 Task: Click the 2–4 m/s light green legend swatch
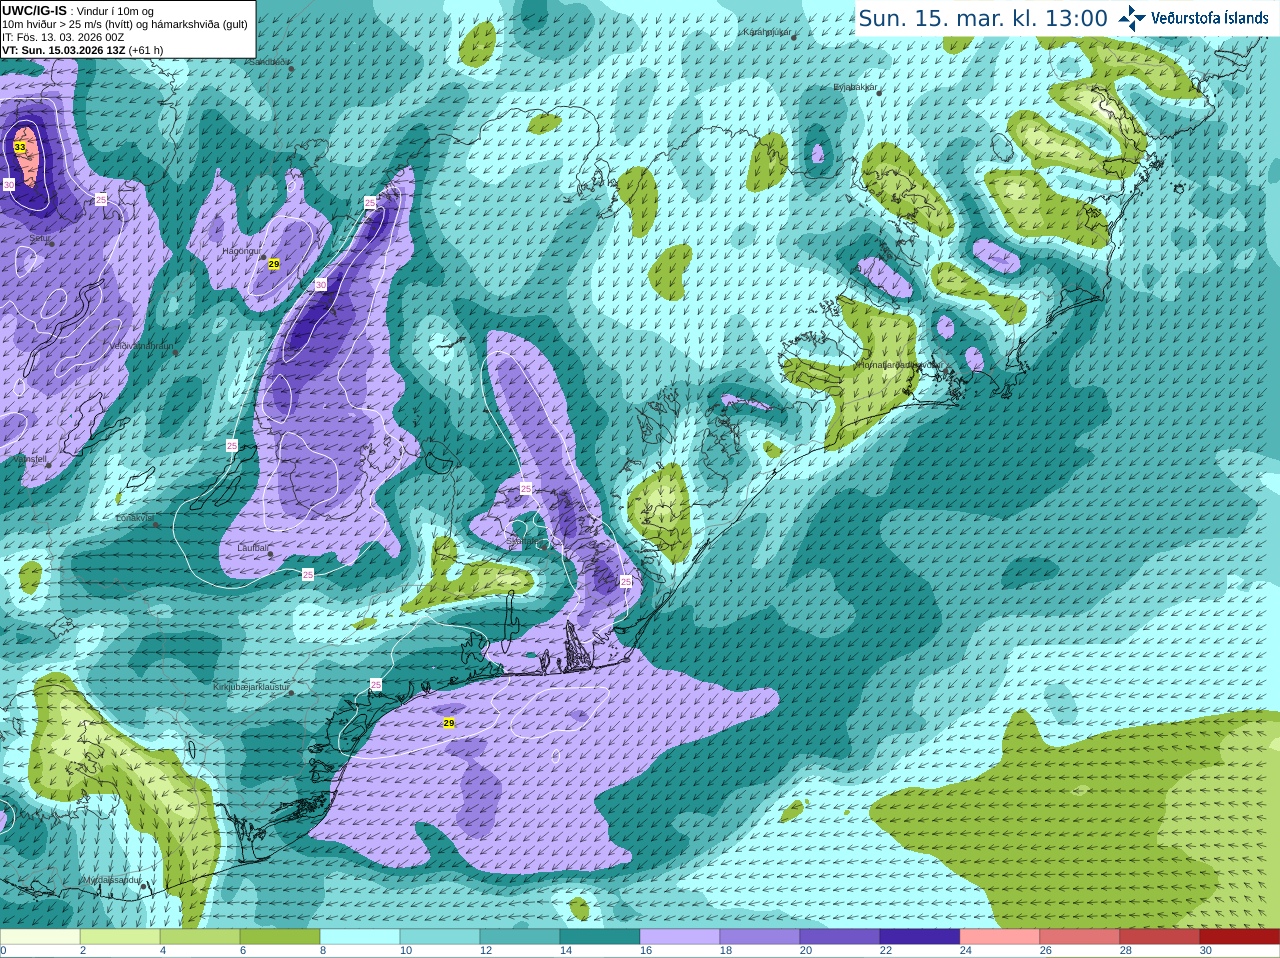click(x=120, y=937)
